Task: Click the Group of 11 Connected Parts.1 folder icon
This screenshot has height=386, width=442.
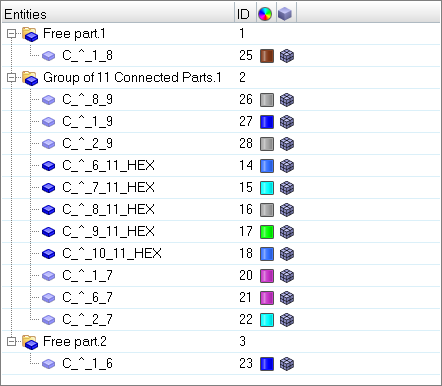Action: pyautogui.click(x=30, y=78)
